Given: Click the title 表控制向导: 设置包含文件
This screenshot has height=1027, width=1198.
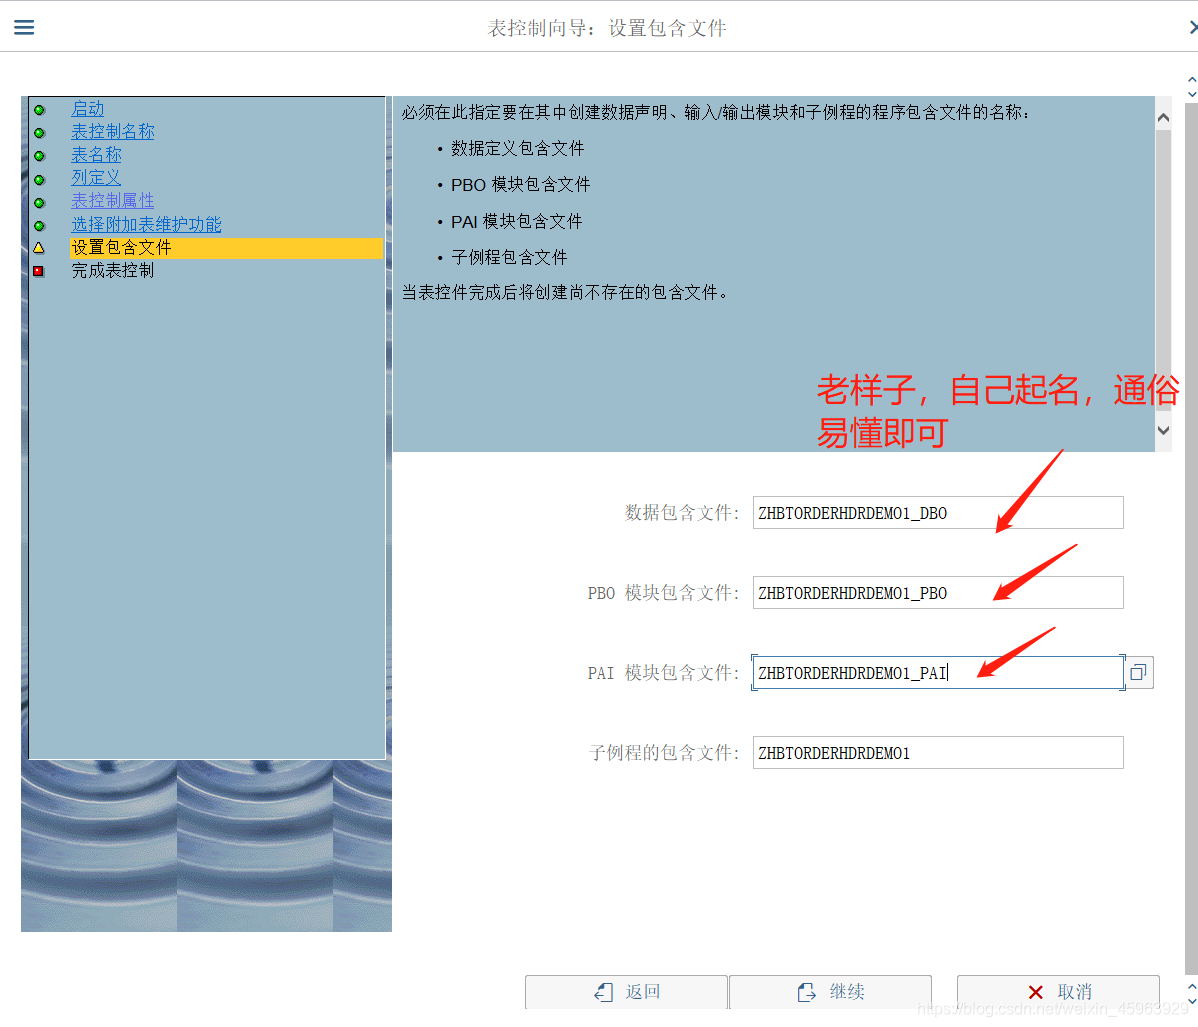Looking at the screenshot, I should (607, 28).
